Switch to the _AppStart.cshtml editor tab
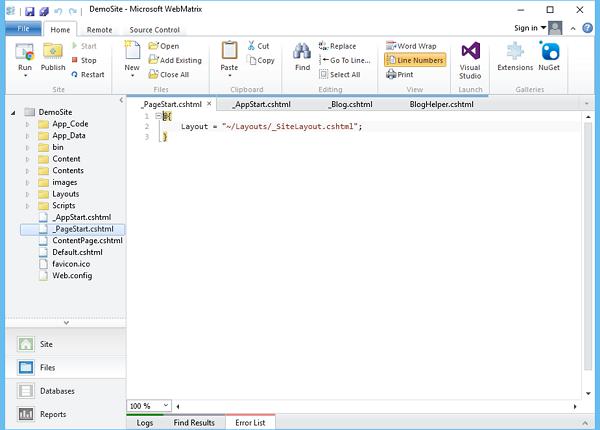 tap(262, 104)
